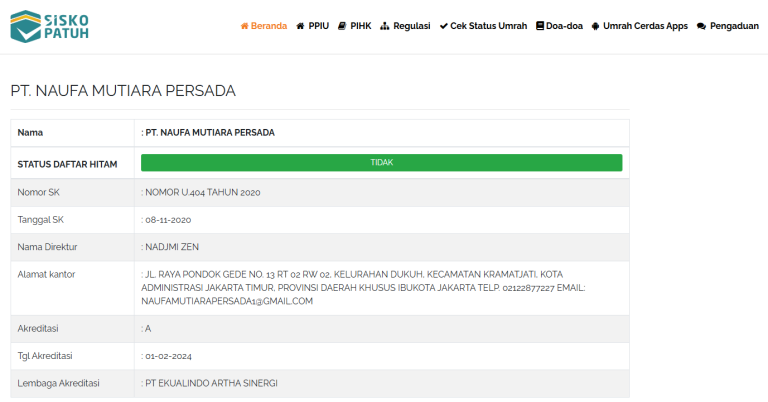Click the Android icon beside Umrah Cerdas Apps
This screenshot has width=768, height=402.
pos(596,26)
